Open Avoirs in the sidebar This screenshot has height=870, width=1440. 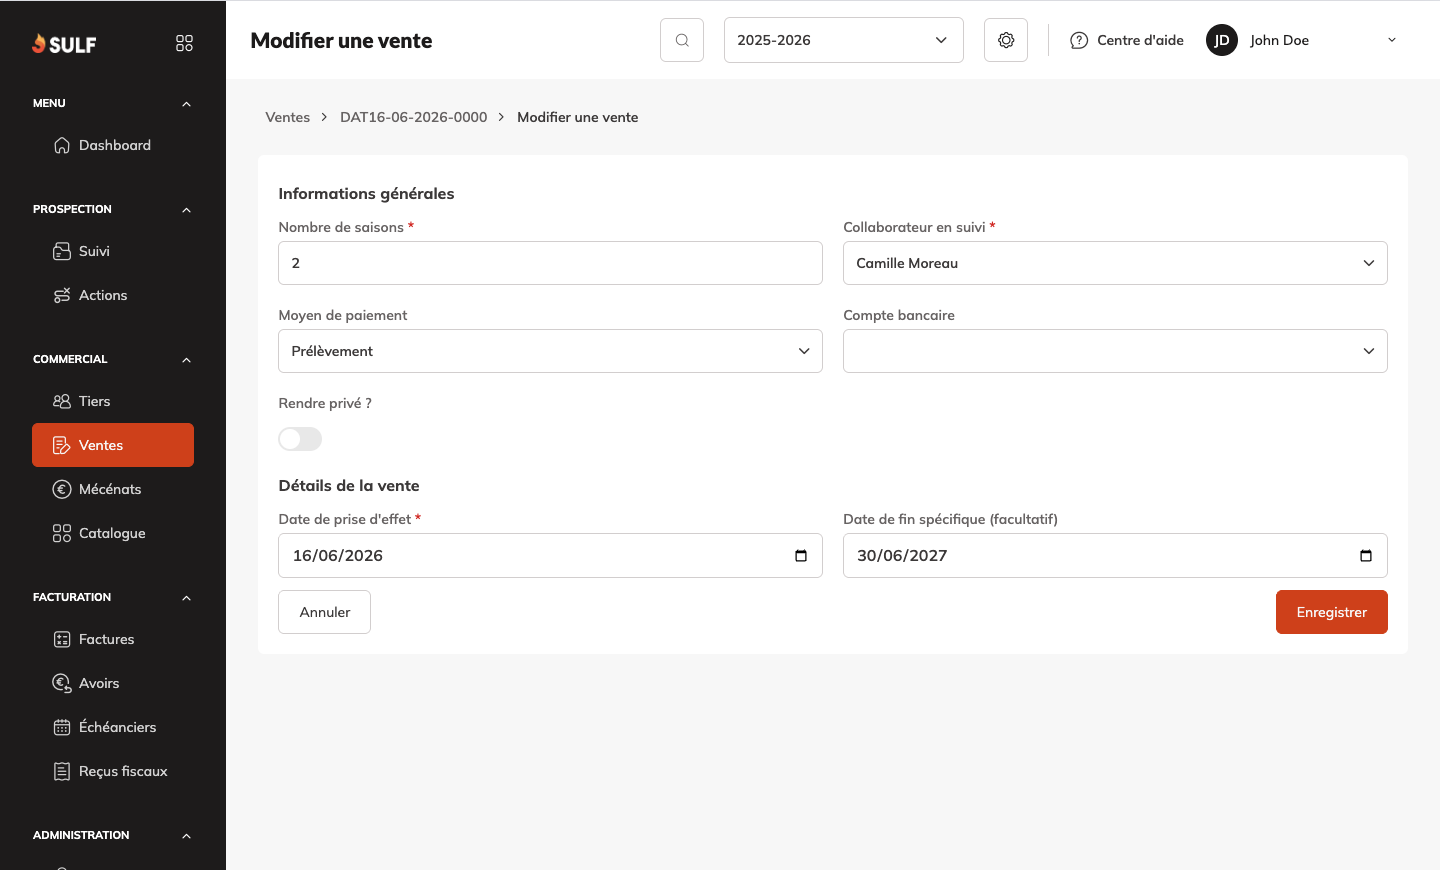click(113, 683)
